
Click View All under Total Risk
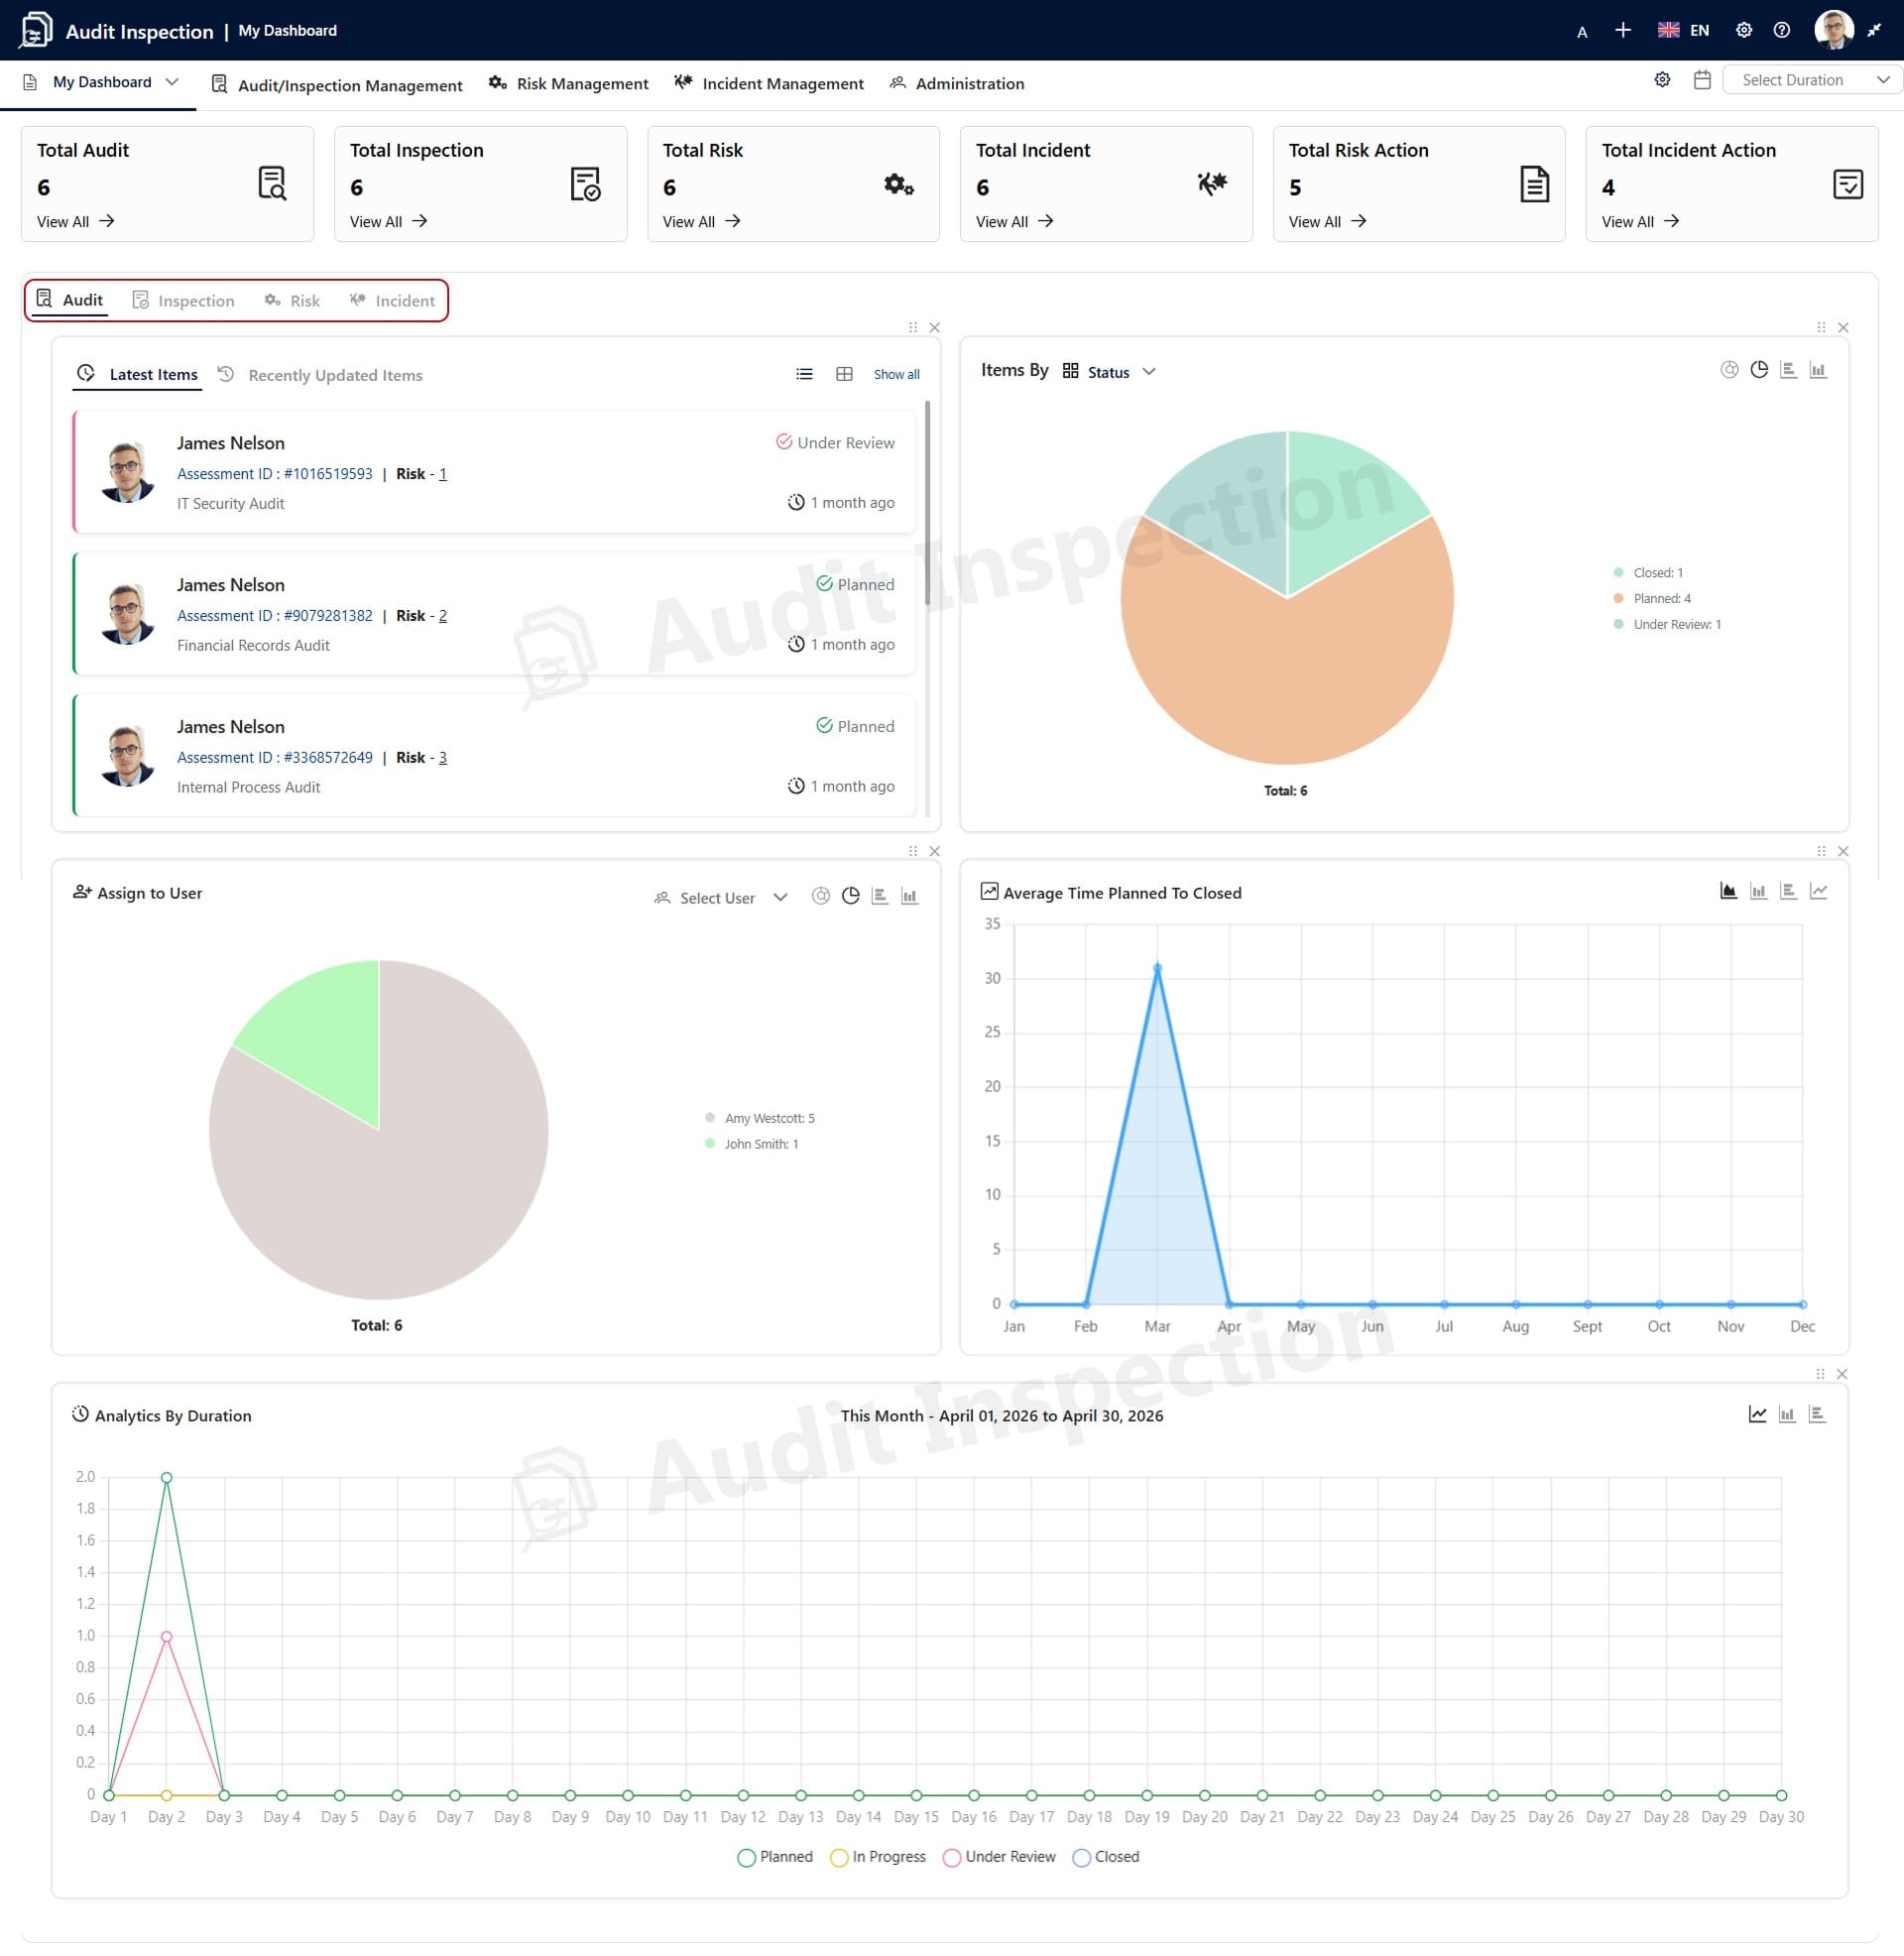(702, 222)
